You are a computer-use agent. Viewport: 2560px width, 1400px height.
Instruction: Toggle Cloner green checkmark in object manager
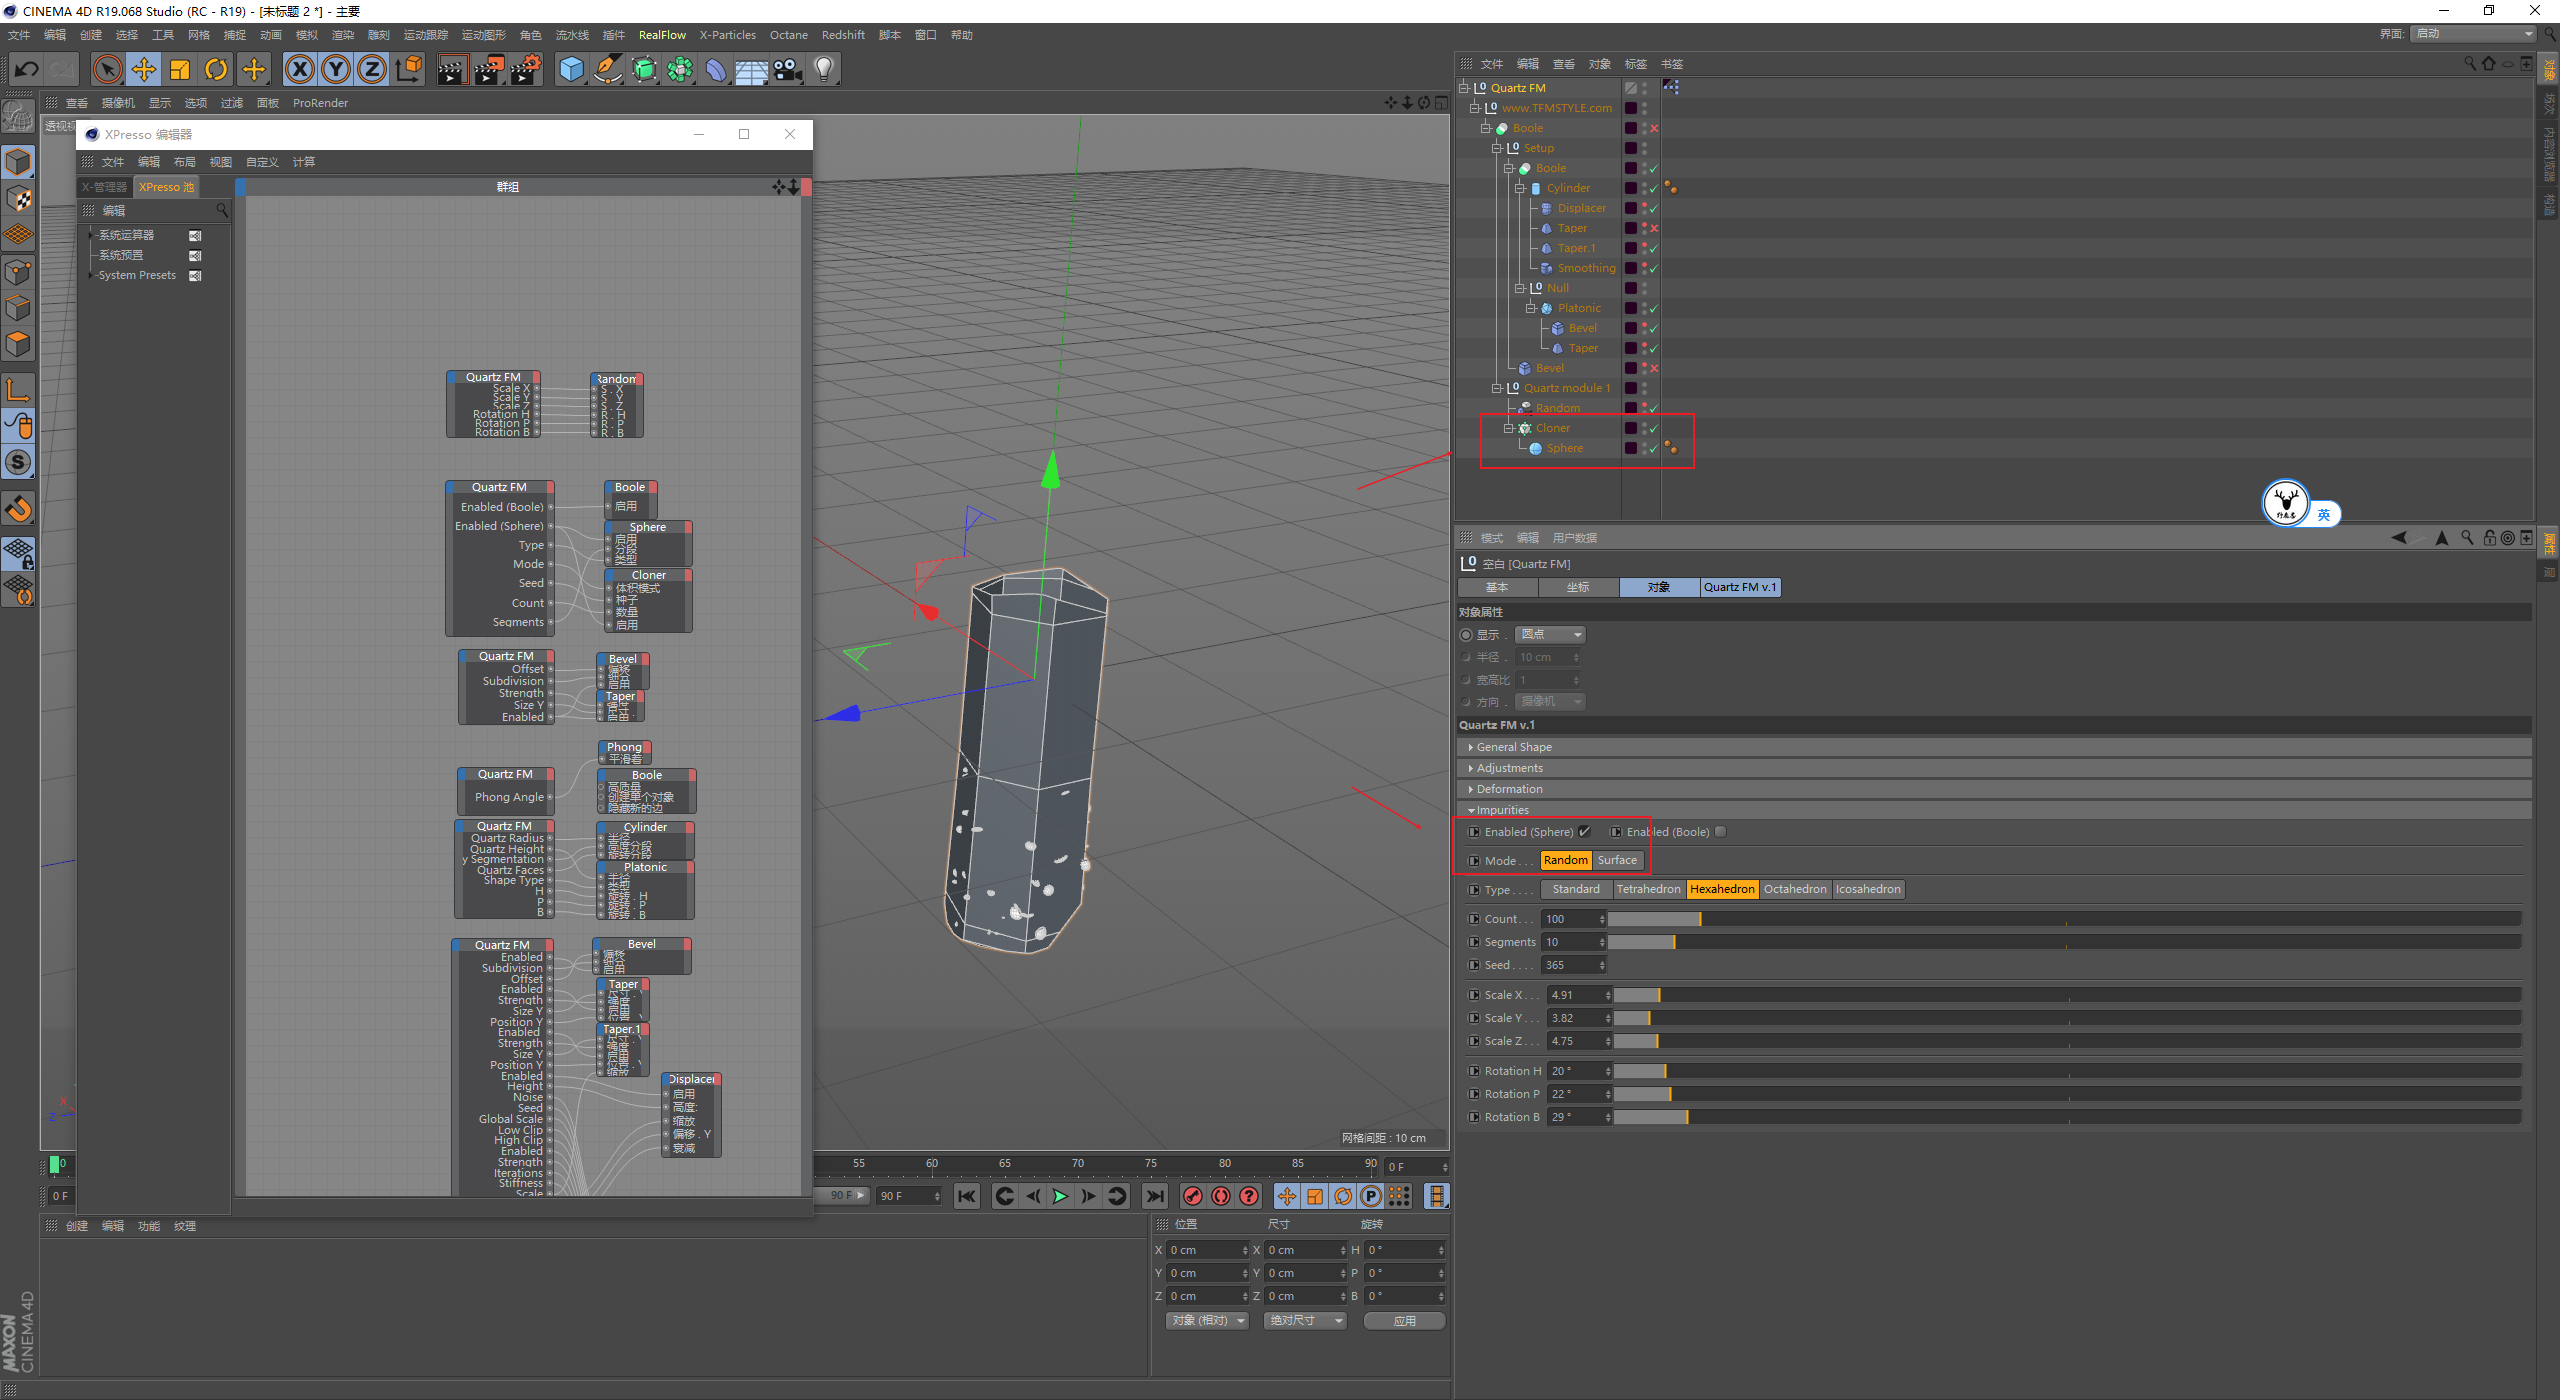tap(1654, 429)
